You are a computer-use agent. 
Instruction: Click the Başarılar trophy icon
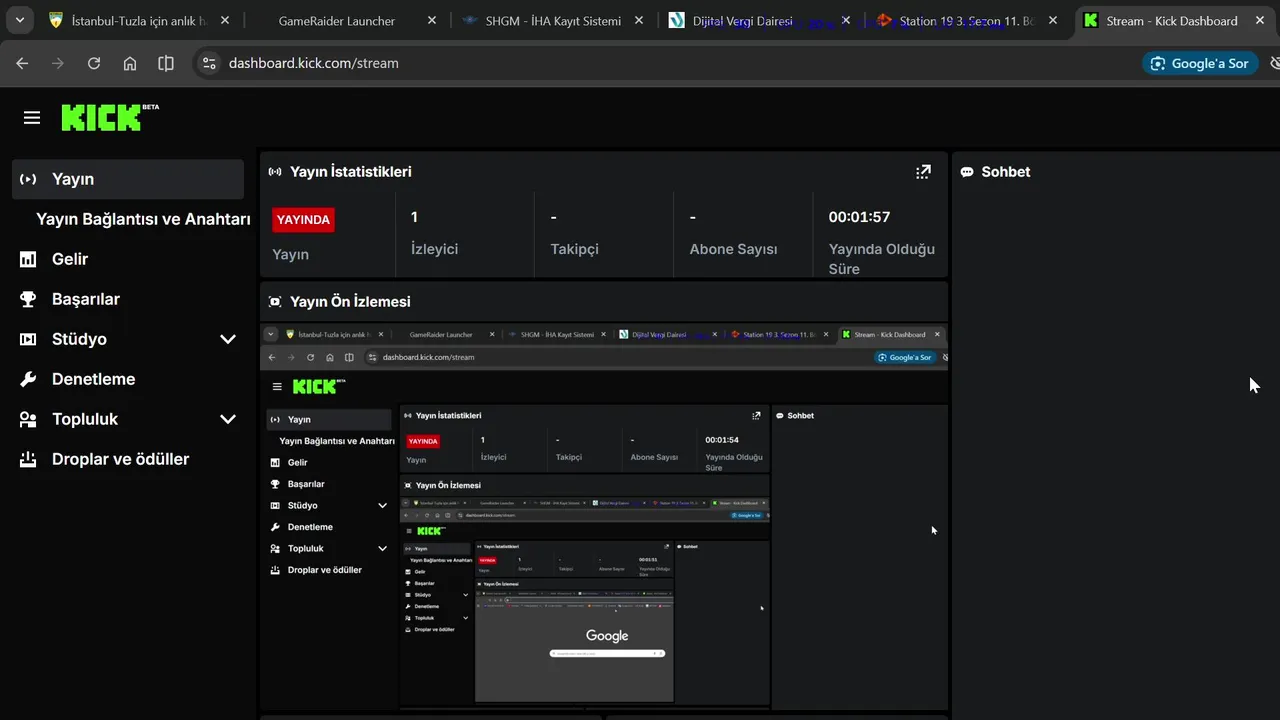[28, 299]
